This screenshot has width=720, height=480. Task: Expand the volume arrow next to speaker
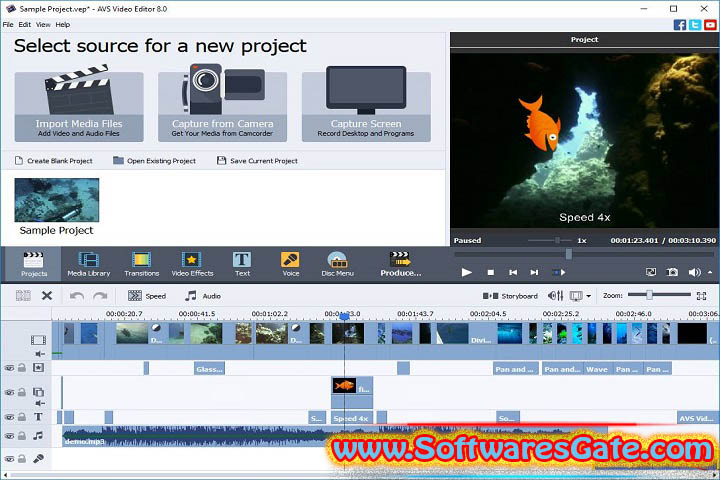710,272
